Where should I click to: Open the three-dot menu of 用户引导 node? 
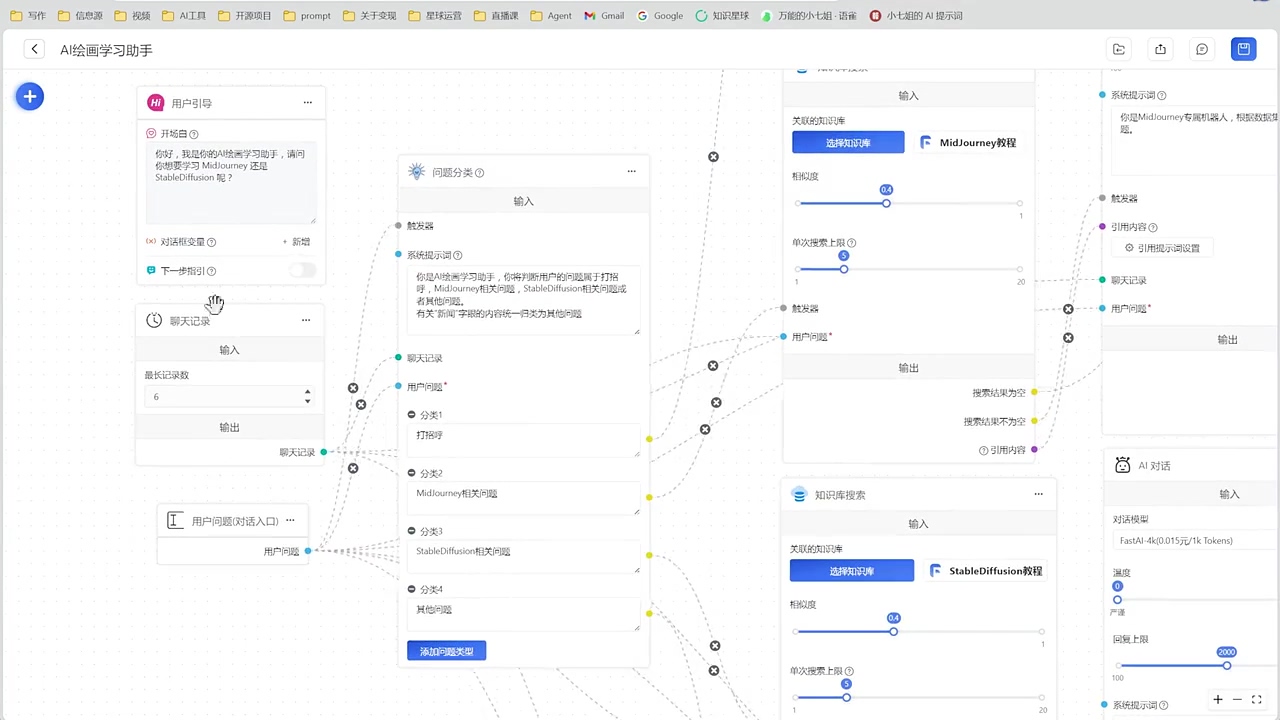pos(308,102)
